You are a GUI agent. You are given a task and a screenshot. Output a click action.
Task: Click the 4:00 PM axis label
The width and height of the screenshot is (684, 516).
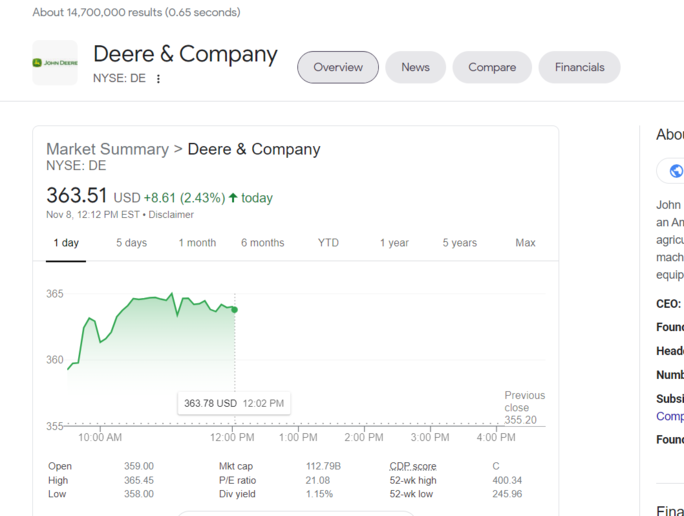click(x=496, y=437)
